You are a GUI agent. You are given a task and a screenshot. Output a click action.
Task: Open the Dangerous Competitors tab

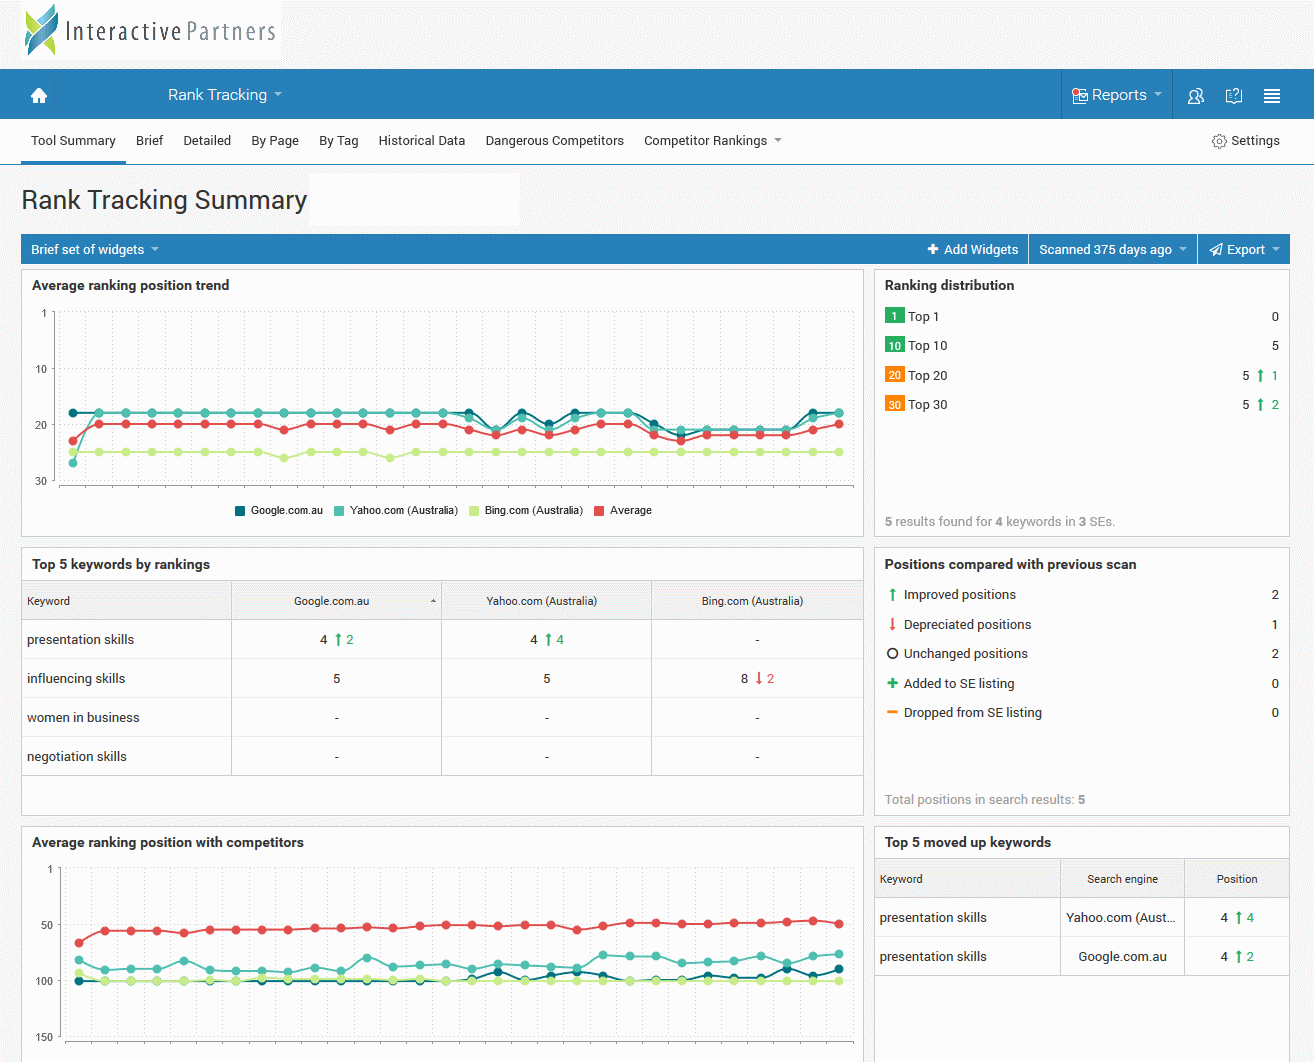click(554, 141)
